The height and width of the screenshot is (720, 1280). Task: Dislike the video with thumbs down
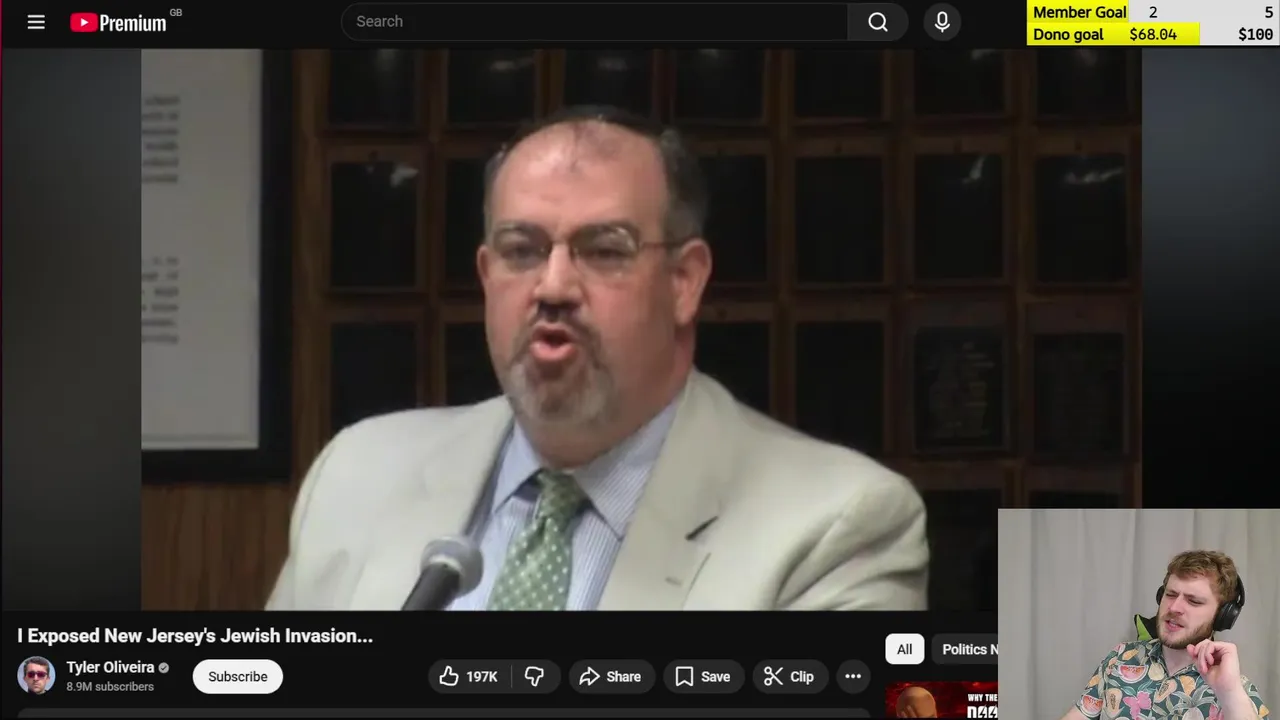535,677
